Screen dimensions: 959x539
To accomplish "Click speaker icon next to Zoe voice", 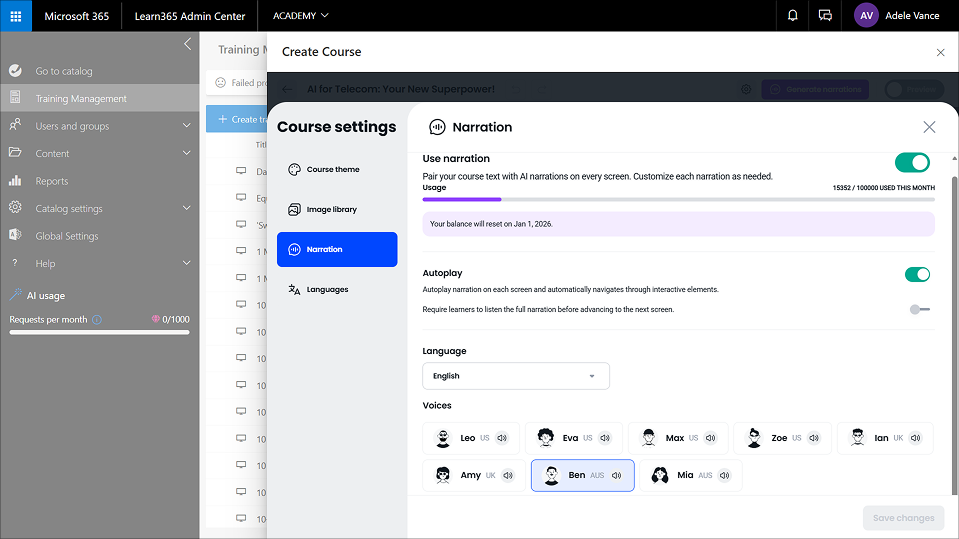I will pos(814,438).
